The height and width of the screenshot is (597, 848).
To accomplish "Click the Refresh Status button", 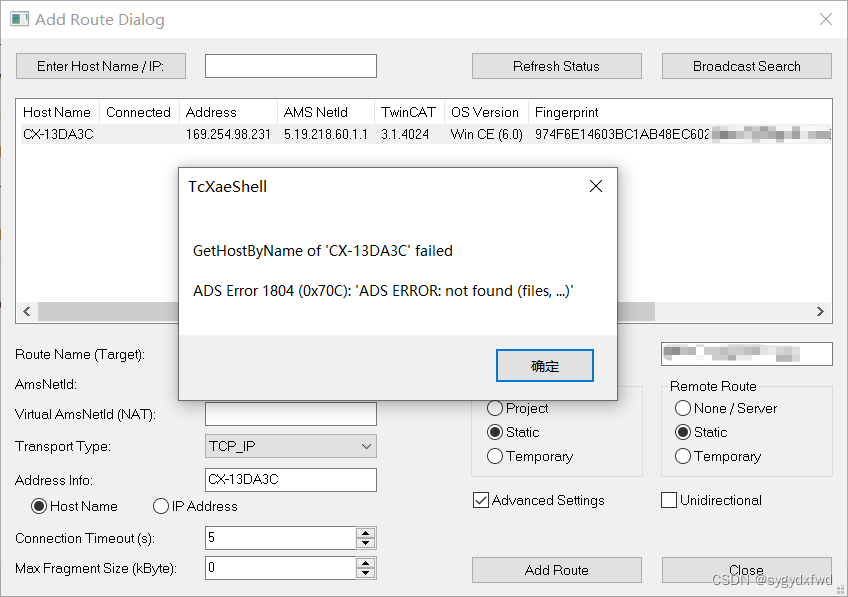I will (x=556, y=66).
